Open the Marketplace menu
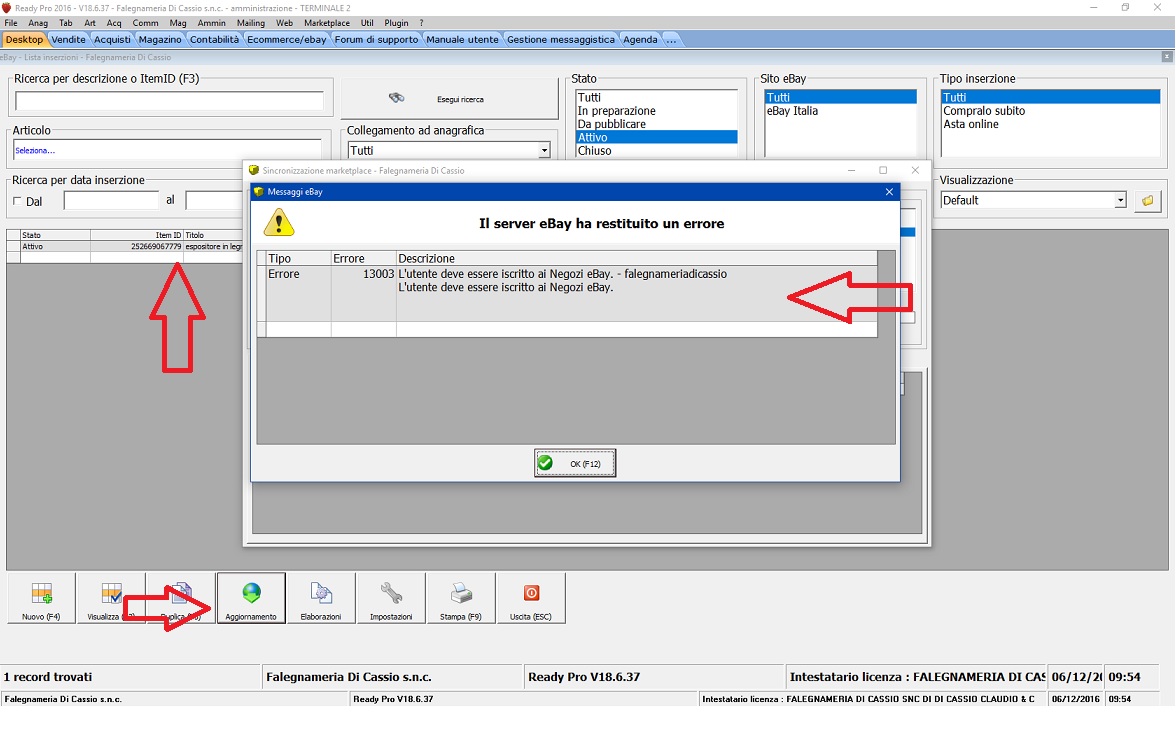The height and width of the screenshot is (735, 1176). [327, 23]
